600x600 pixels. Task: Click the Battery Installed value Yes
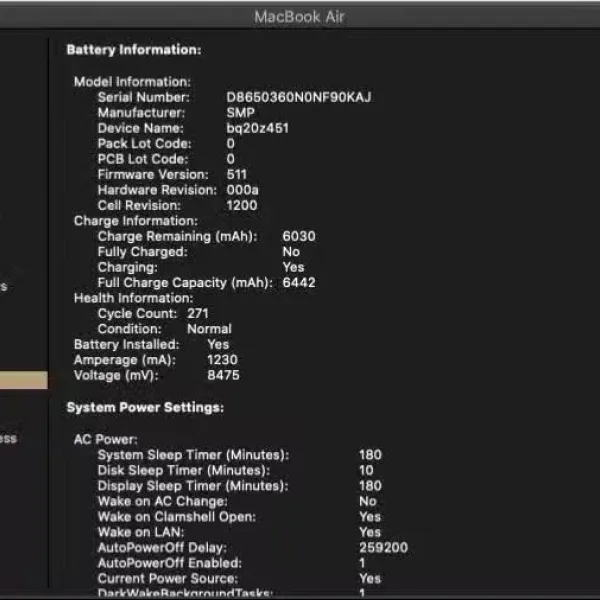pyautogui.click(x=218, y=344)
